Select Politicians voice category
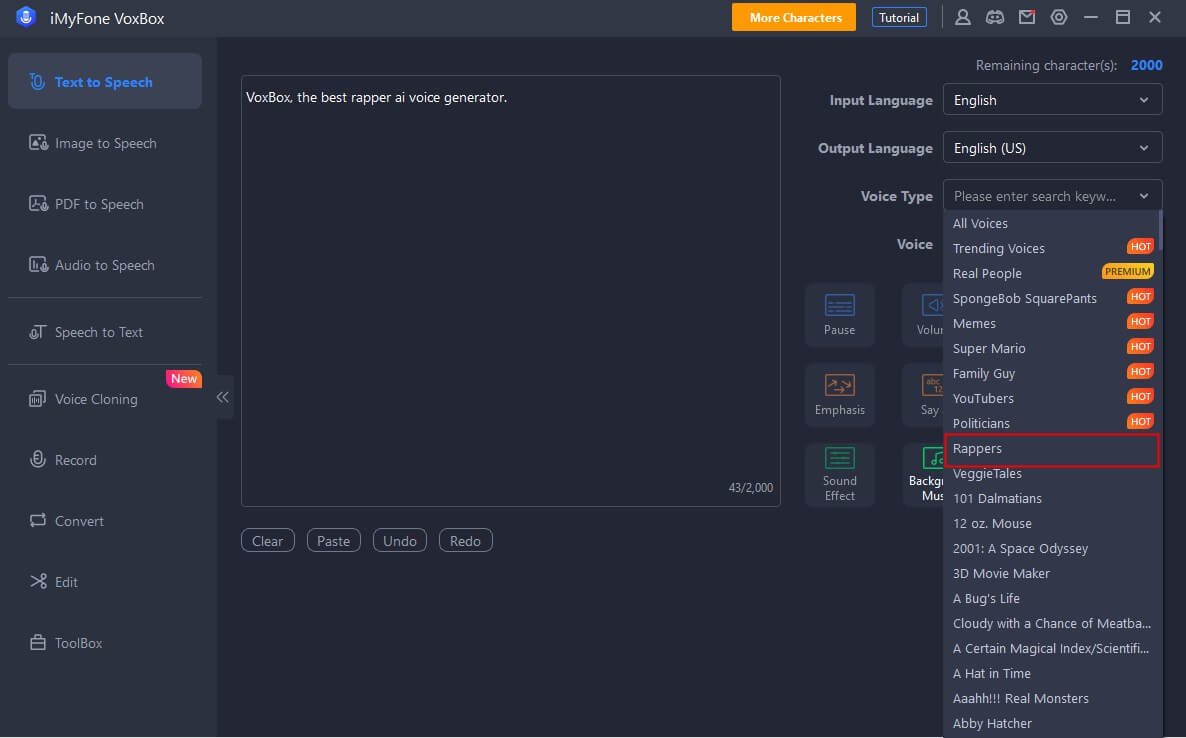This screenshot has width=1186, height=738. click(x=1051, y=423)
